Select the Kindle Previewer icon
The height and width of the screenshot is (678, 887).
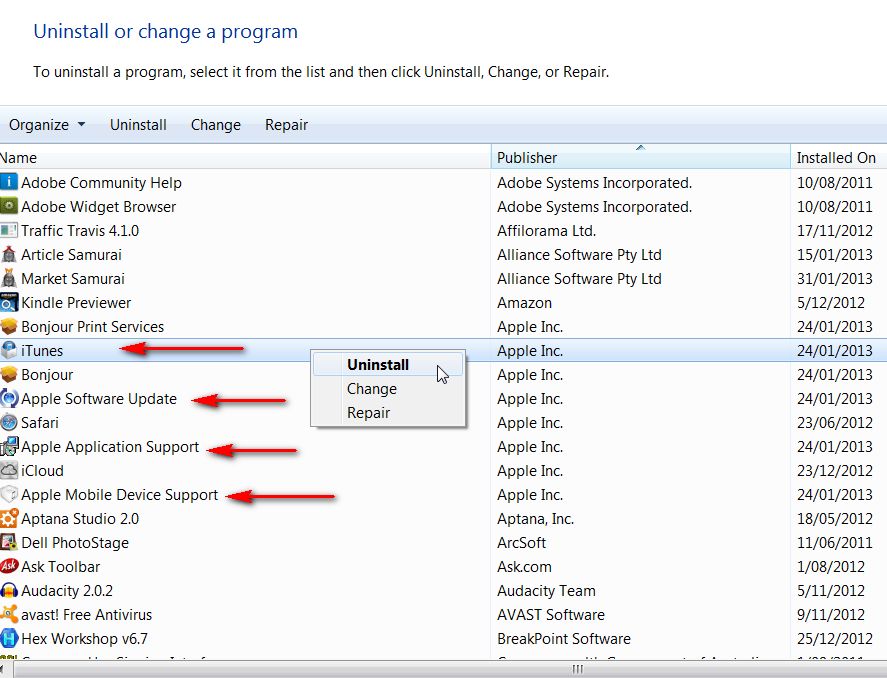coord(8,302)
